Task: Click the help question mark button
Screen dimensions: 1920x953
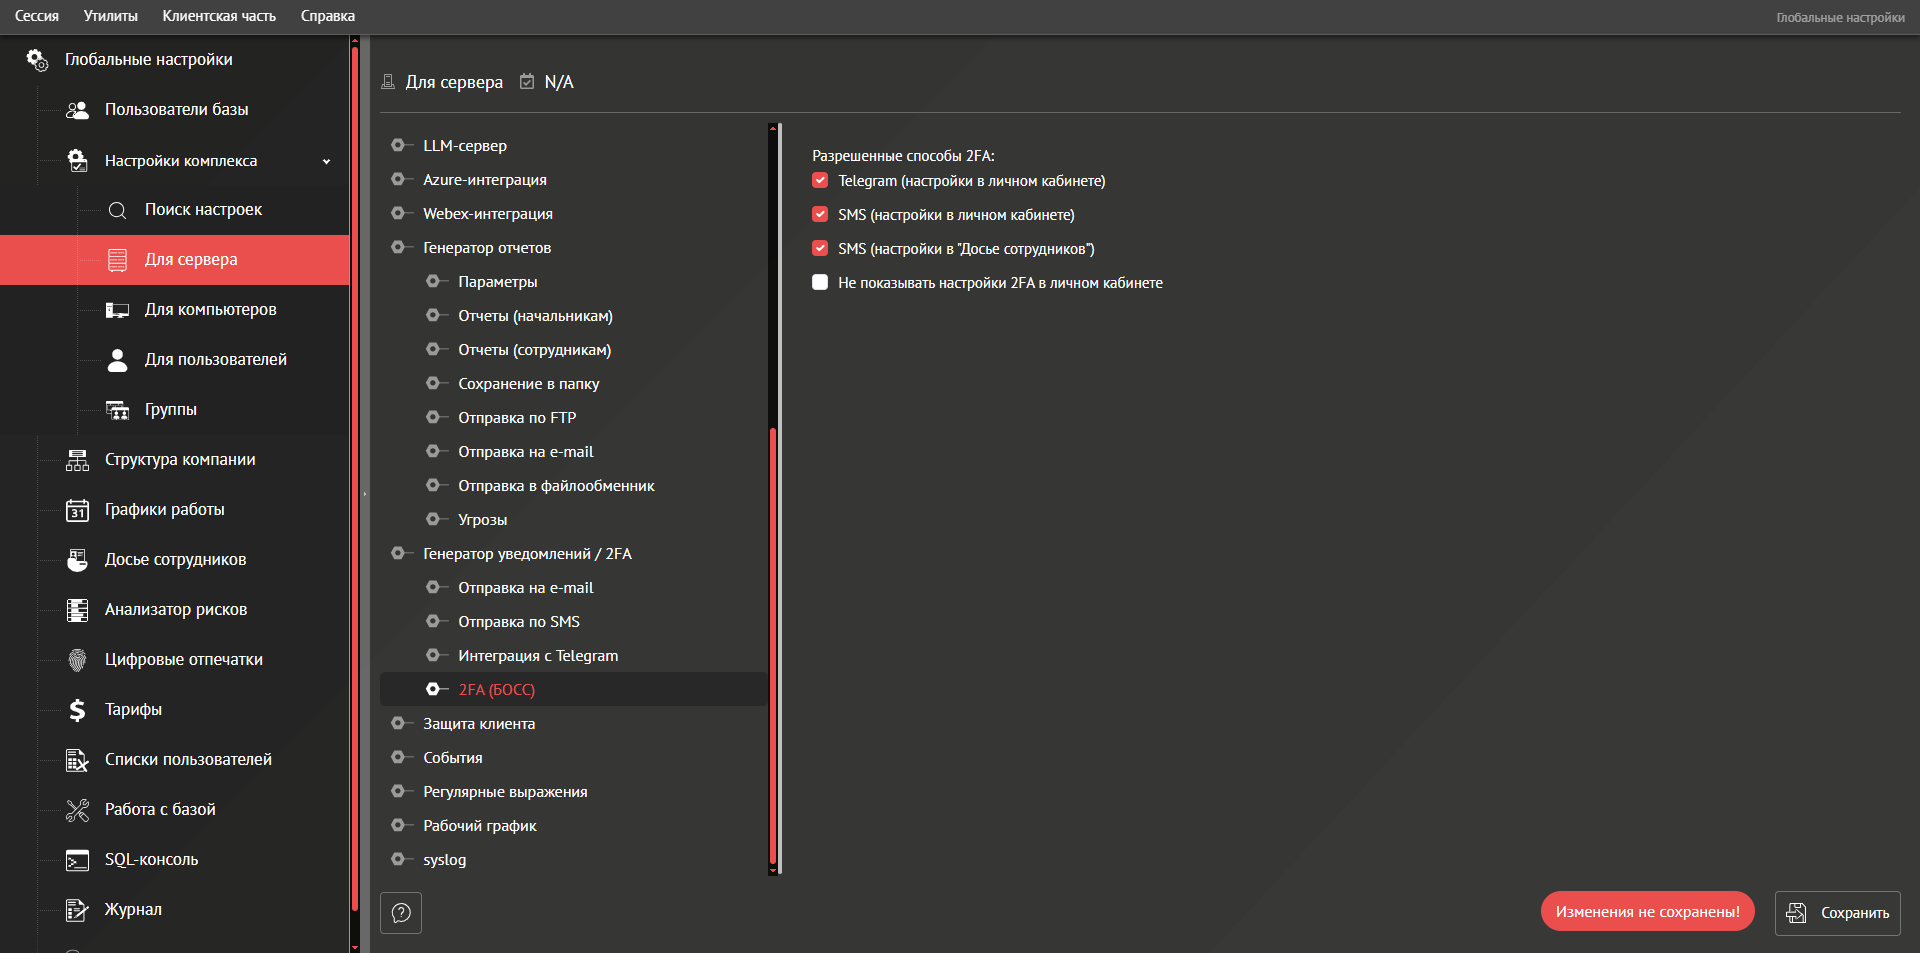Action: (x=401, y=912)
